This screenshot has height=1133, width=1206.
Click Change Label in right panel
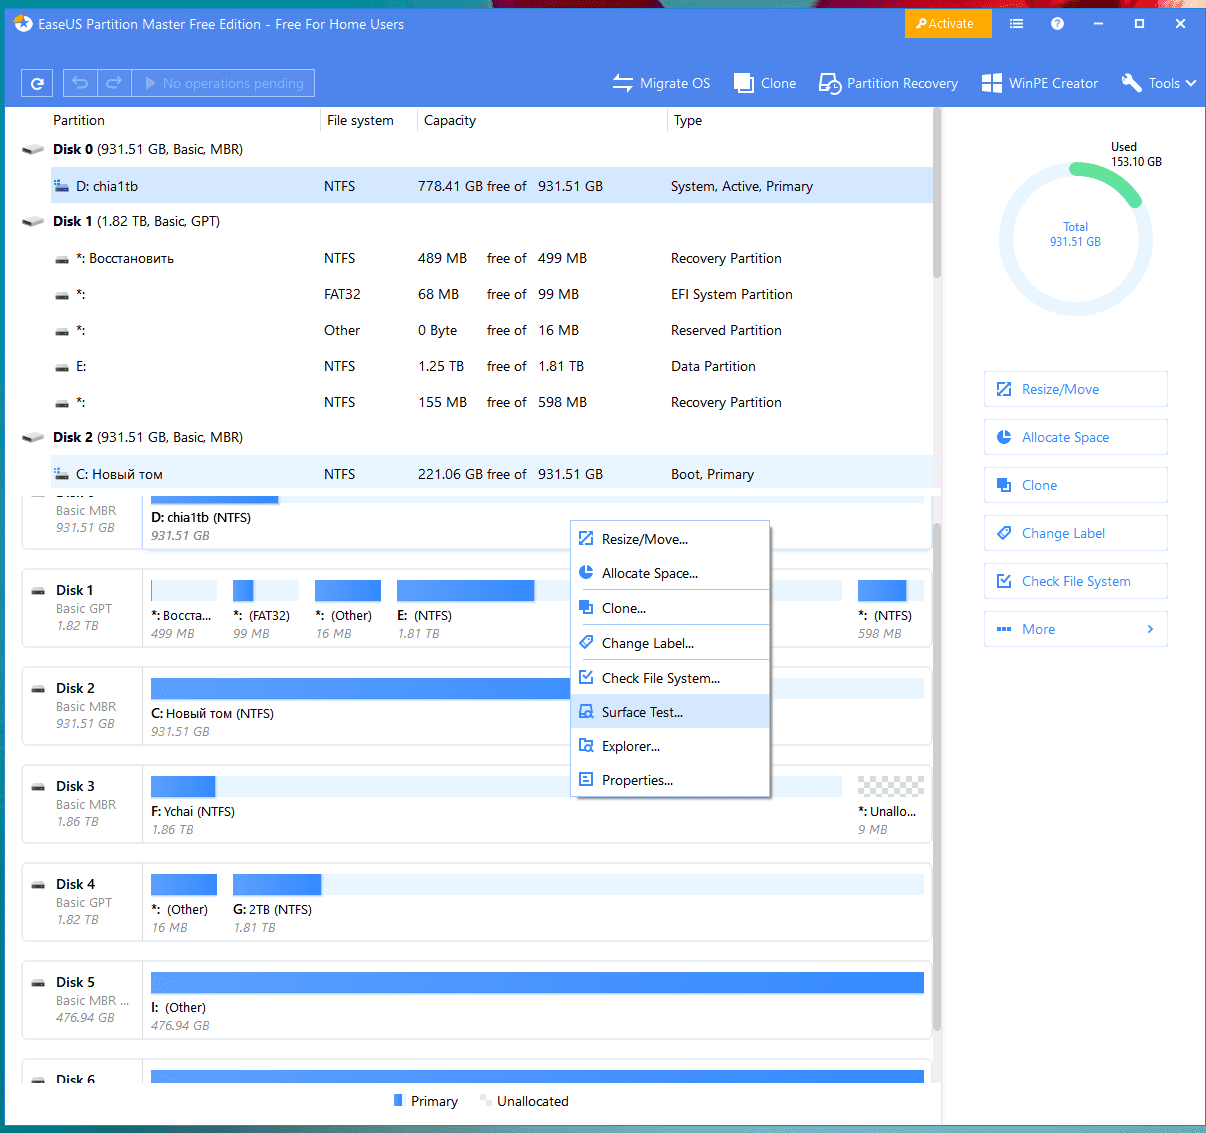tap(1076, 533)
